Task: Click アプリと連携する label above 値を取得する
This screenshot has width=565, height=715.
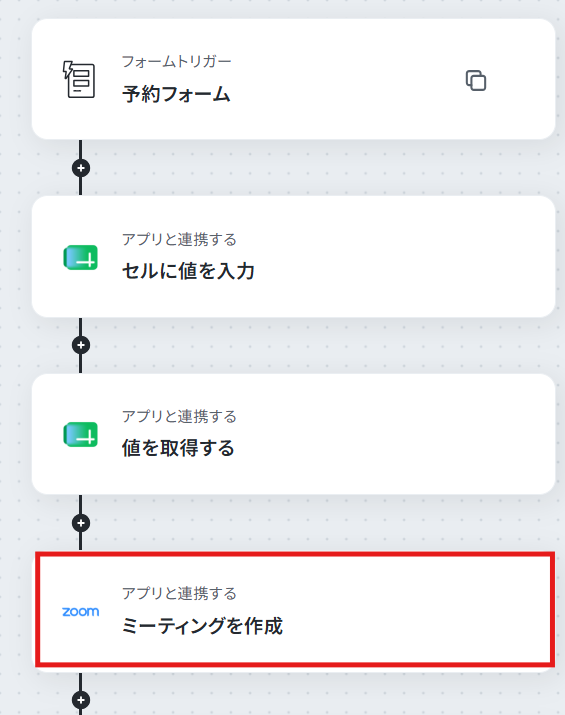Action: tap(179, 416)
